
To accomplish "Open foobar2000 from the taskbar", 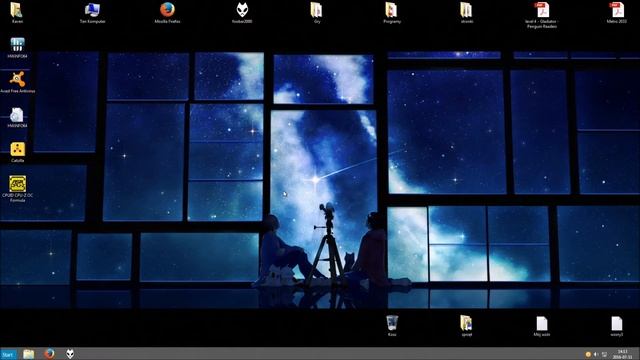I will coord(70,354).
